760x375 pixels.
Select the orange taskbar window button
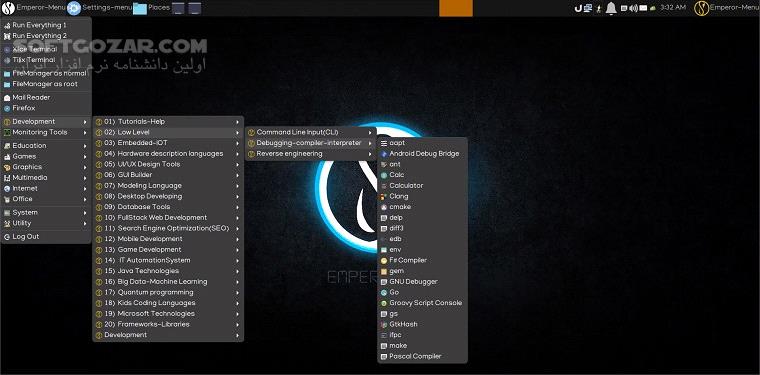(456, 8)
